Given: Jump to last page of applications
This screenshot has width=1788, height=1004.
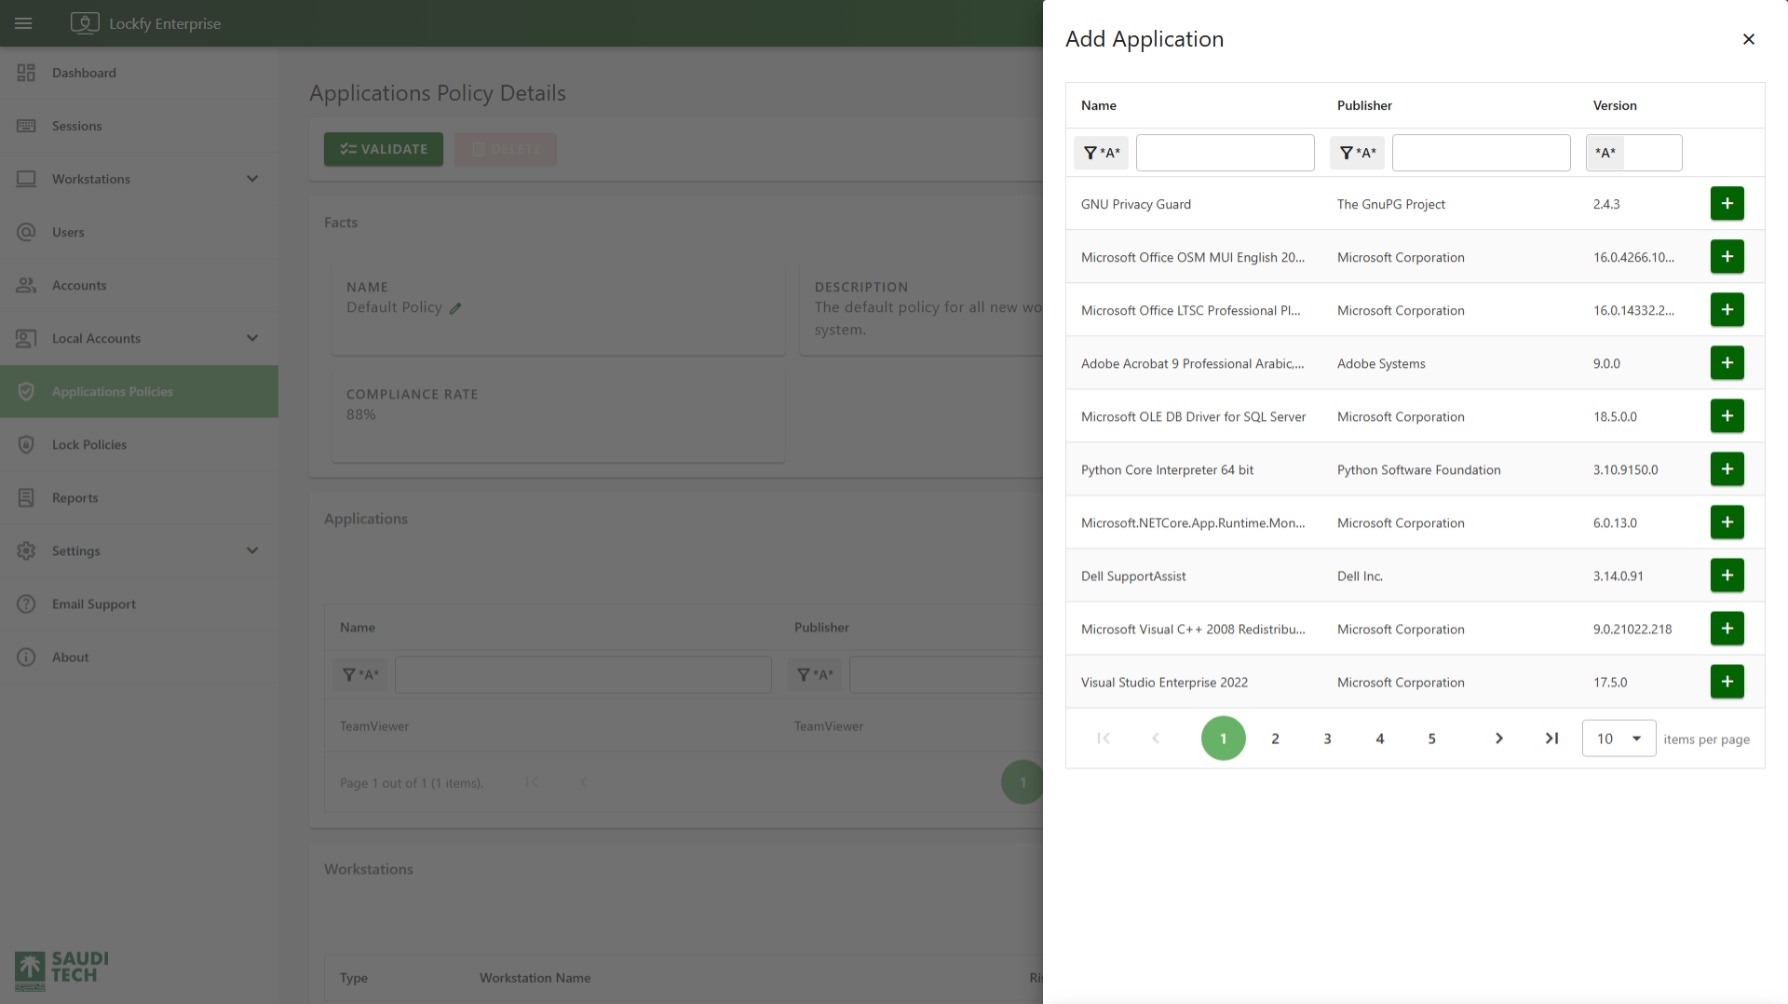Looking at the screenshot, I should pyautogui.click(x=1551, y=738).
